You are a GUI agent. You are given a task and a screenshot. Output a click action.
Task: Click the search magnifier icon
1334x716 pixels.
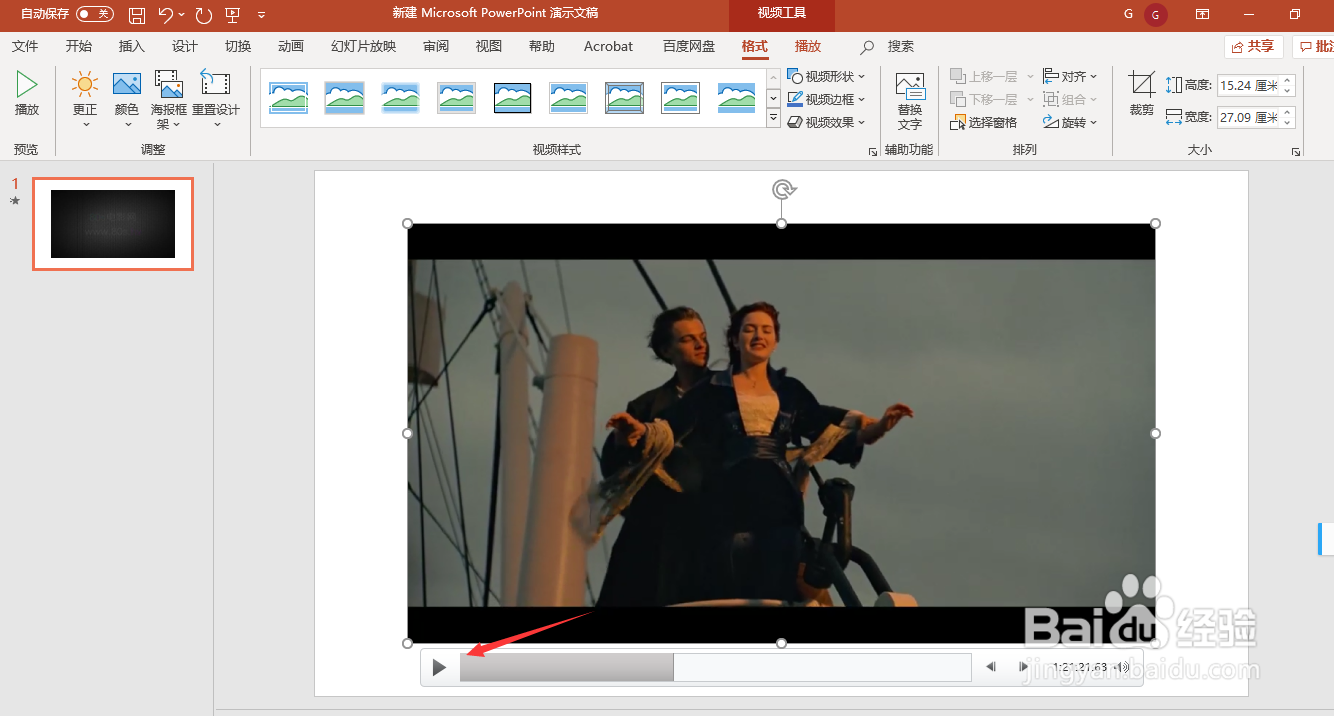click(867, 47)
